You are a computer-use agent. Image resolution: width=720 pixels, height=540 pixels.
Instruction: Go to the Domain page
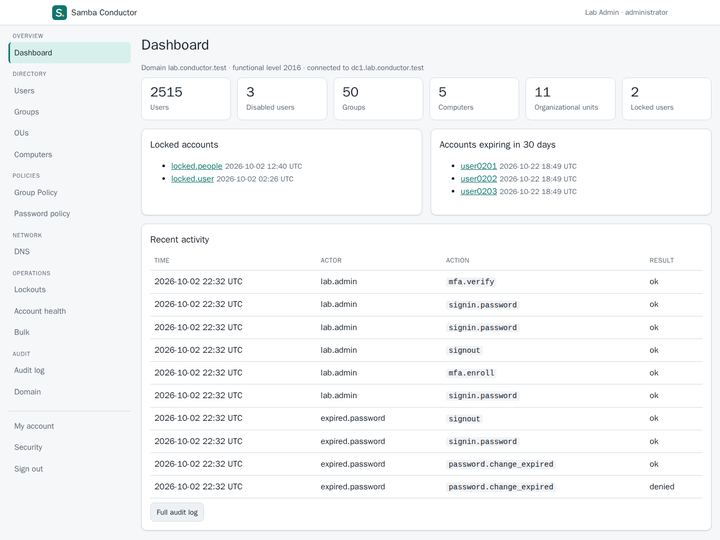[28, 392]
